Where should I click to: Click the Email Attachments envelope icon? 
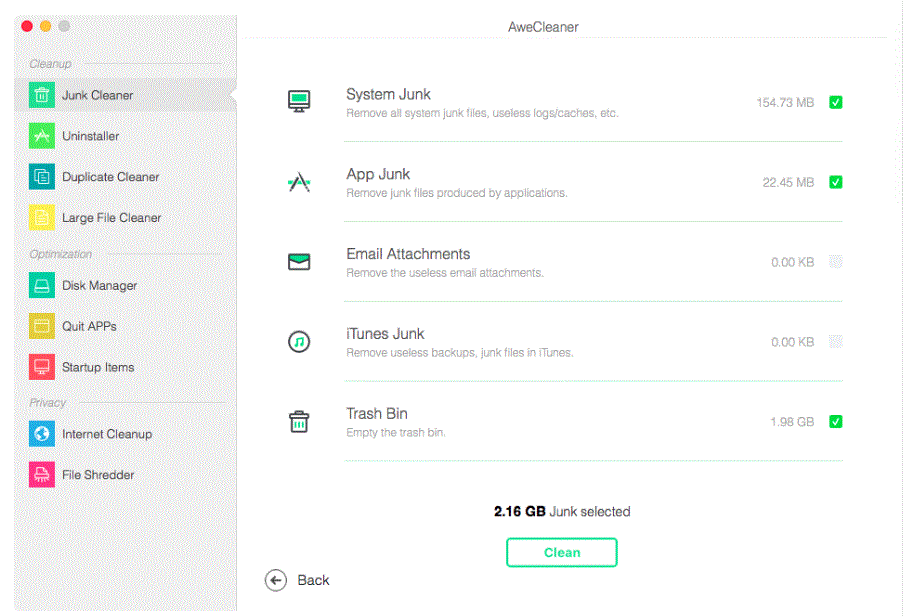[299, 262]
